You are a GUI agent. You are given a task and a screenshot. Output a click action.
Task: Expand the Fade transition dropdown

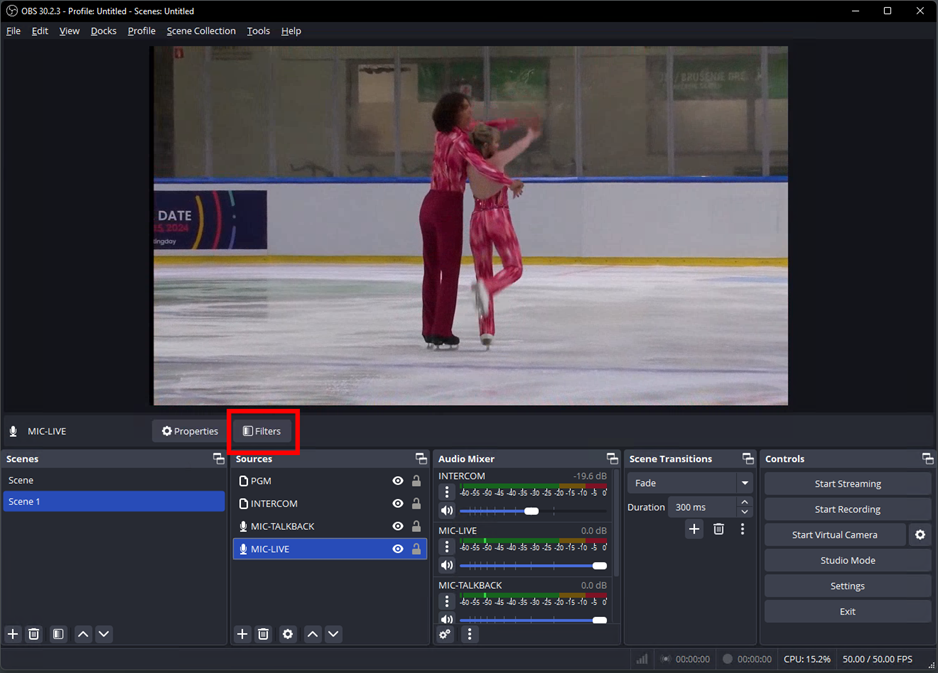click(x=744, y=483)
